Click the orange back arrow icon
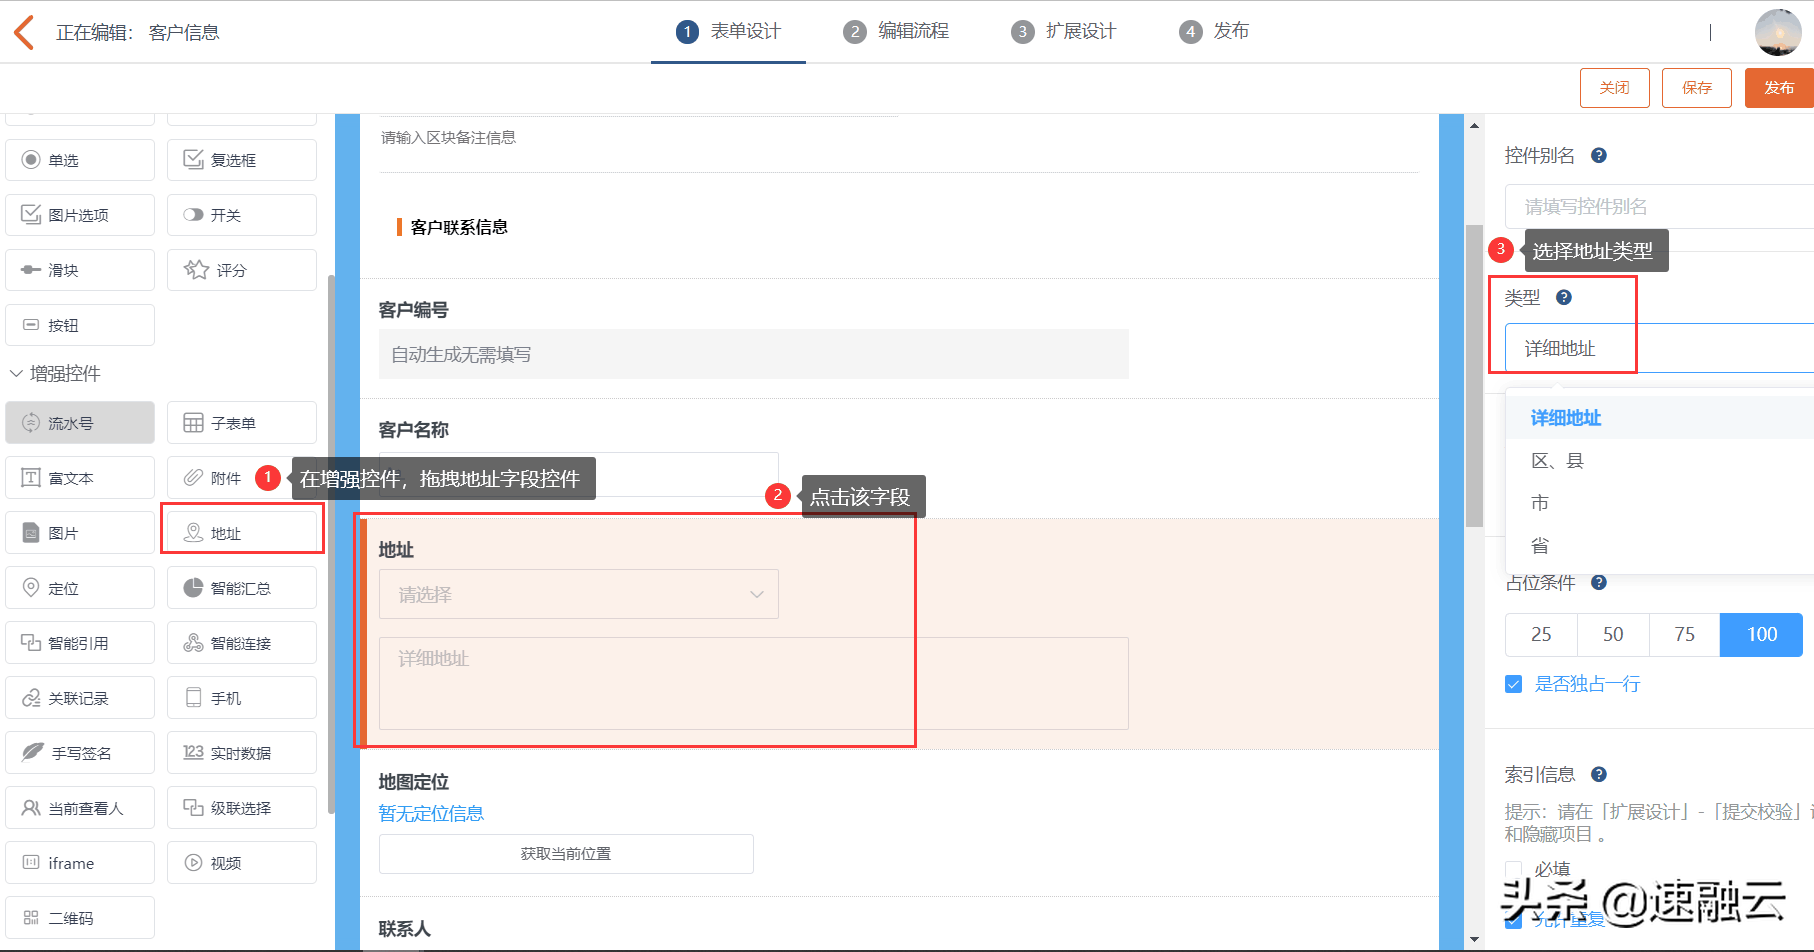Image resolution: width=1814 pixels, height=952 pixels. click(x=24, y=32)
